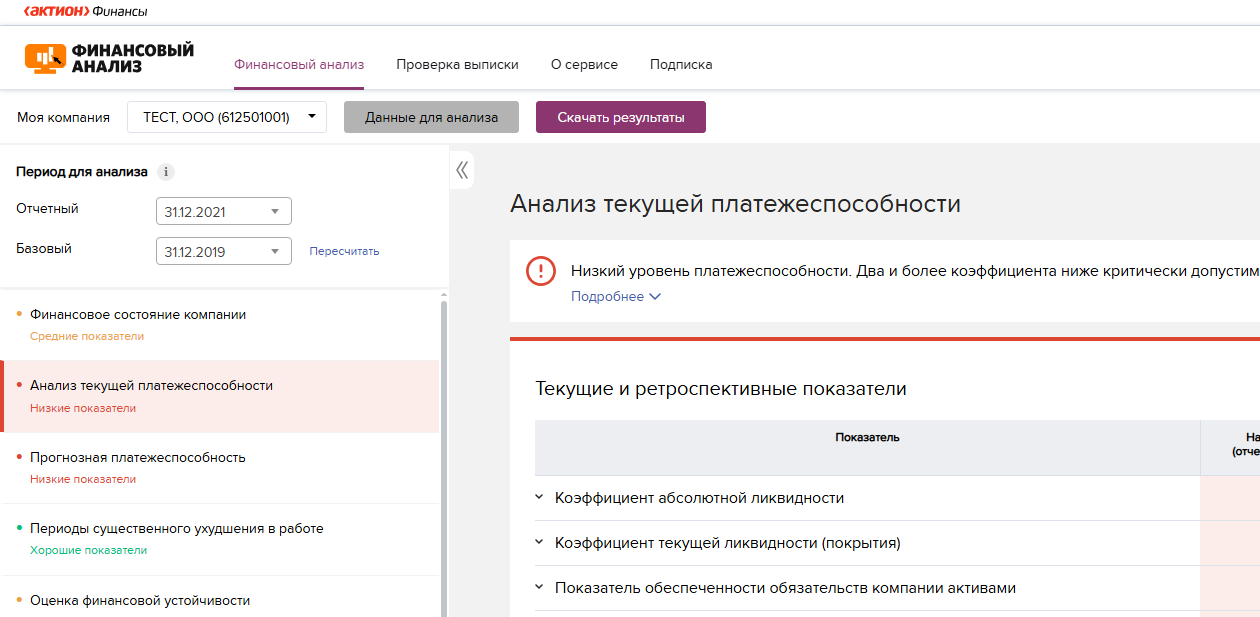Go to Подписка tab

point(681,65)
